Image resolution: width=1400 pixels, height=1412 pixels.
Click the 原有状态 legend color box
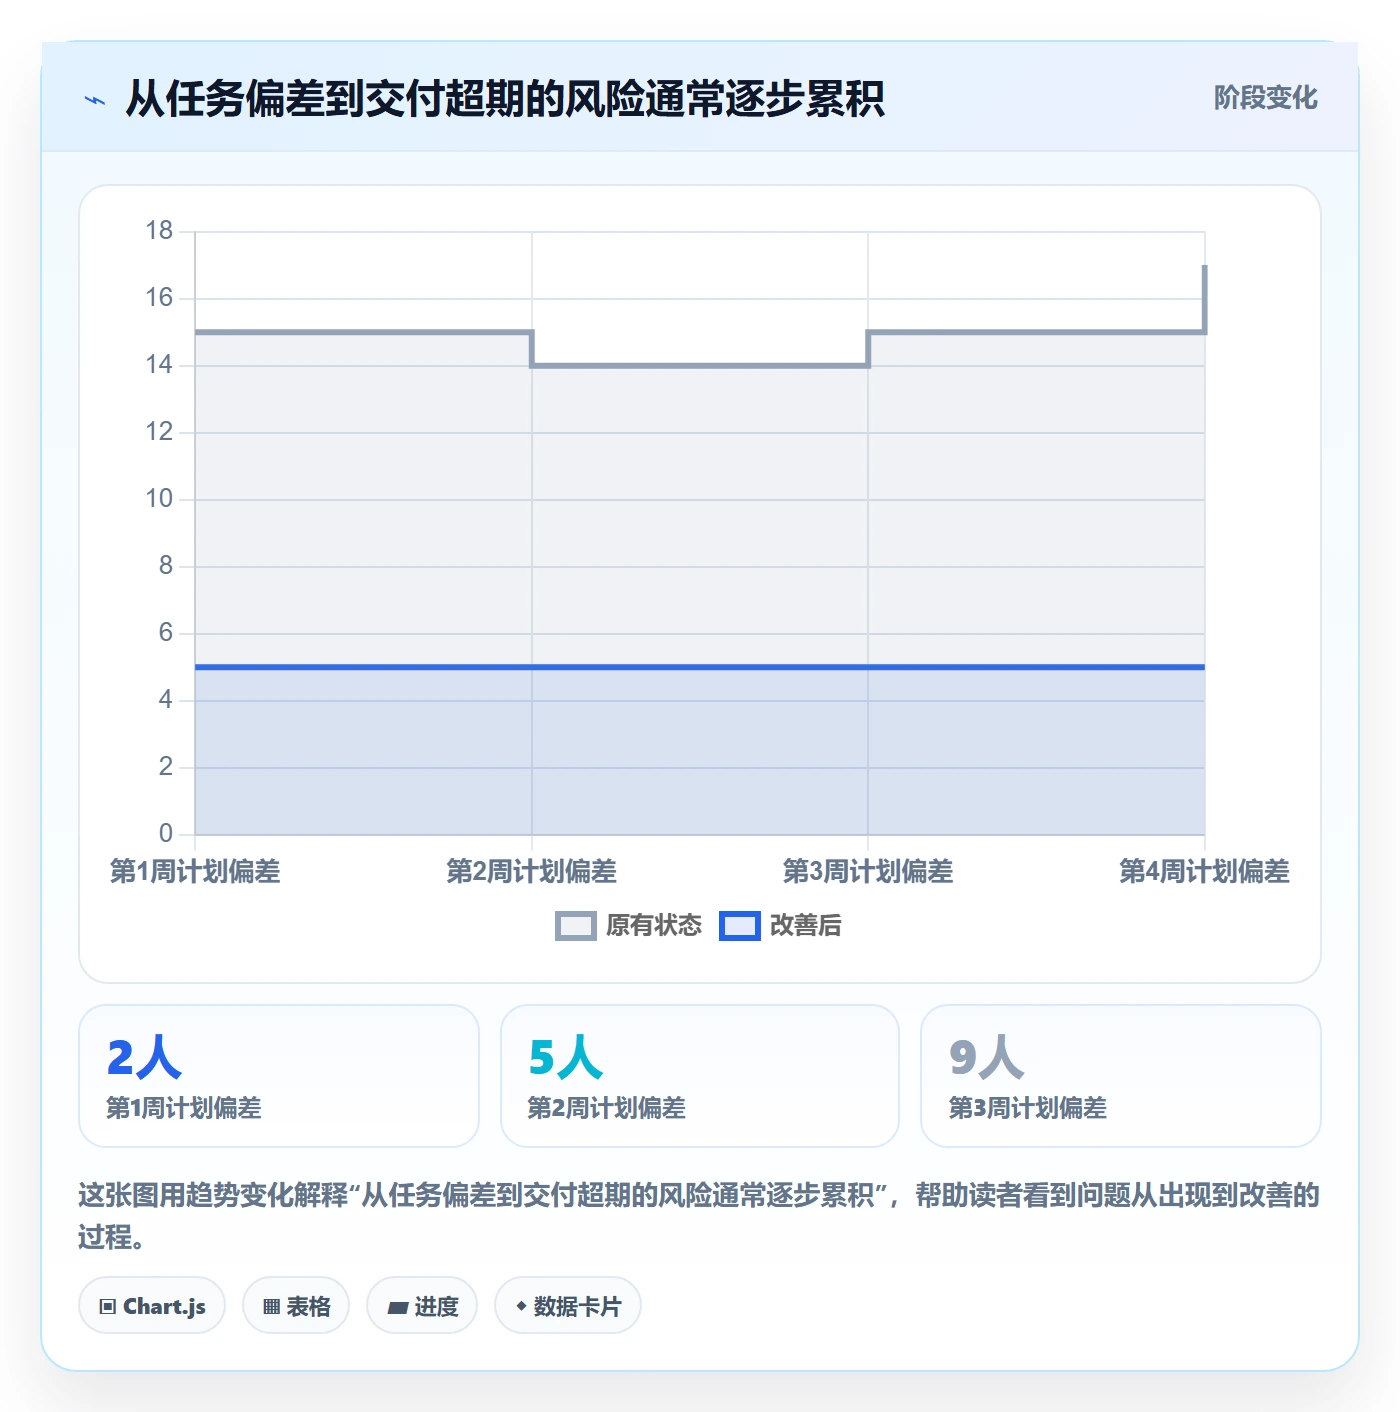[576, 926]
